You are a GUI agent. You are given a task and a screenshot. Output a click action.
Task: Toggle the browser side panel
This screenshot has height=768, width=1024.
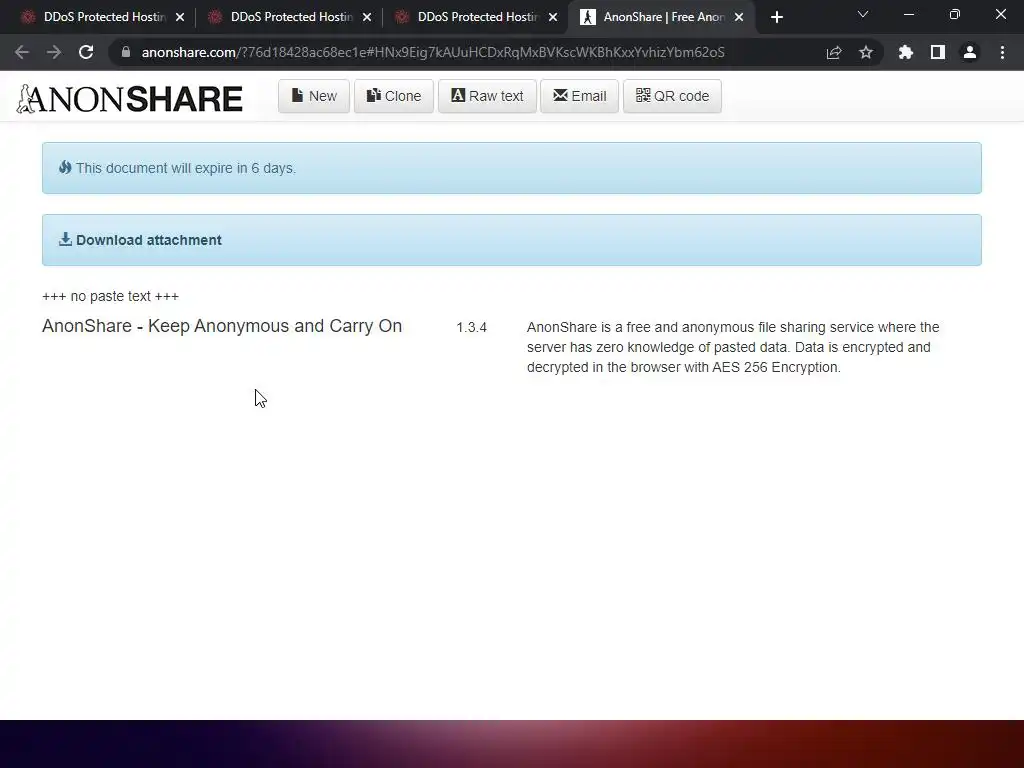coord(938,52)
